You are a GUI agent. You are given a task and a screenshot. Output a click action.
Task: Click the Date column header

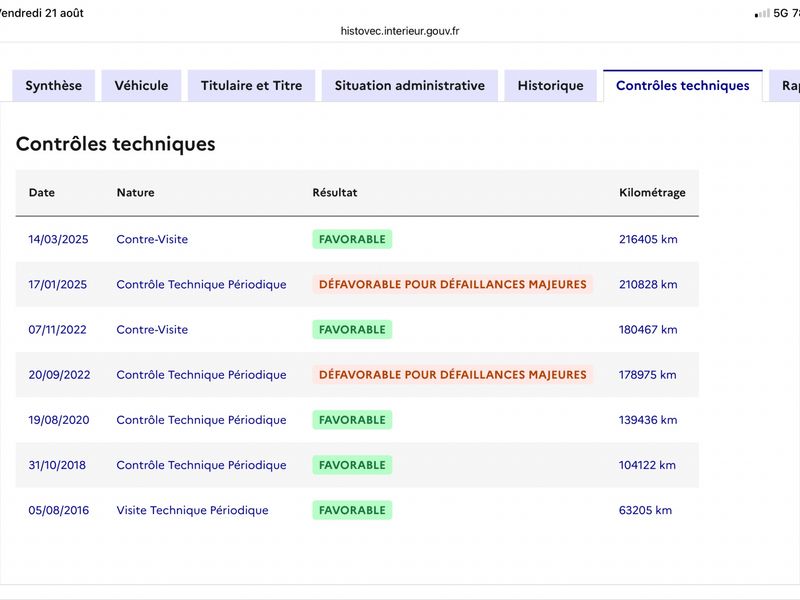(42, 192)
